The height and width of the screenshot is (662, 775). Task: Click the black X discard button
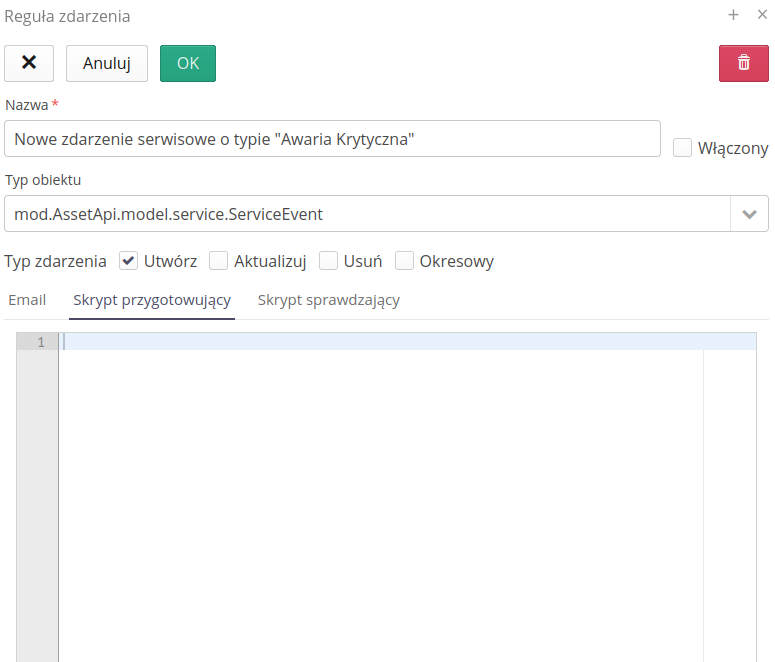[x=29, y=63]
